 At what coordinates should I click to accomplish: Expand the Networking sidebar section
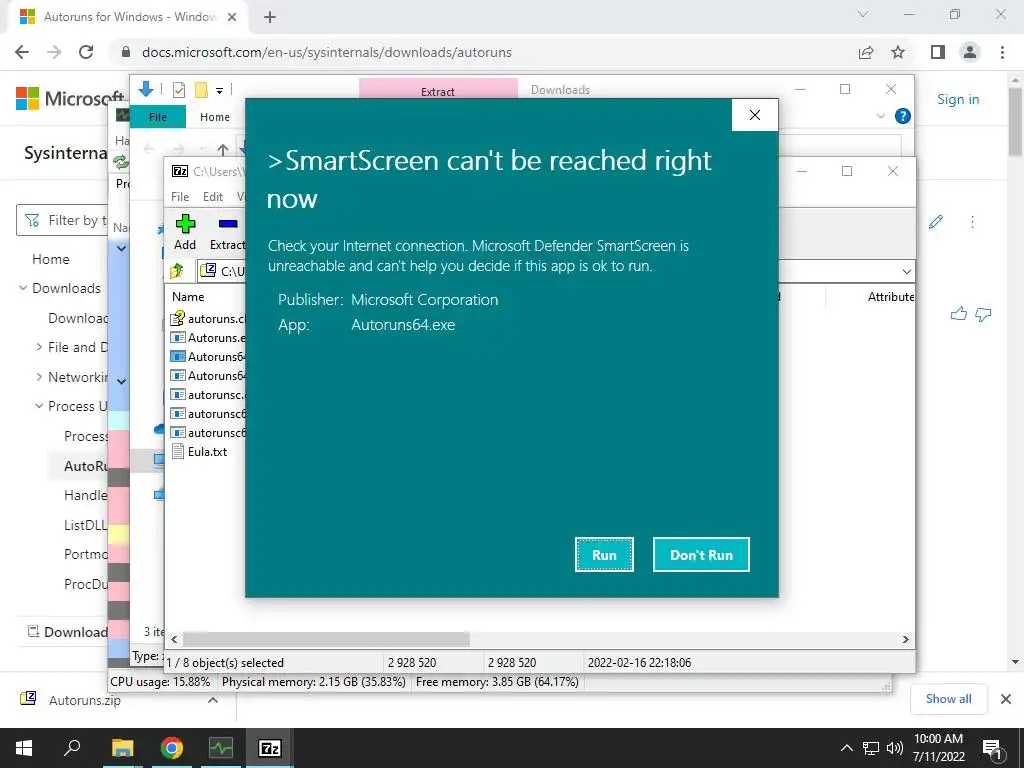[39, 377]
